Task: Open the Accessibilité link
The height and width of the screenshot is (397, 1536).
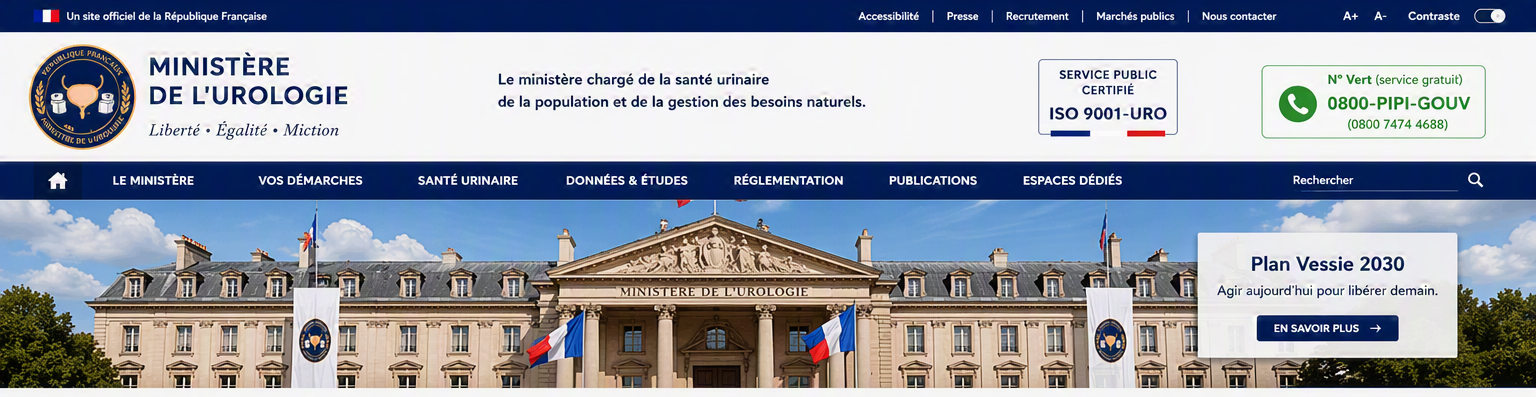Action: pyautogui.click(x=888, y=16)
